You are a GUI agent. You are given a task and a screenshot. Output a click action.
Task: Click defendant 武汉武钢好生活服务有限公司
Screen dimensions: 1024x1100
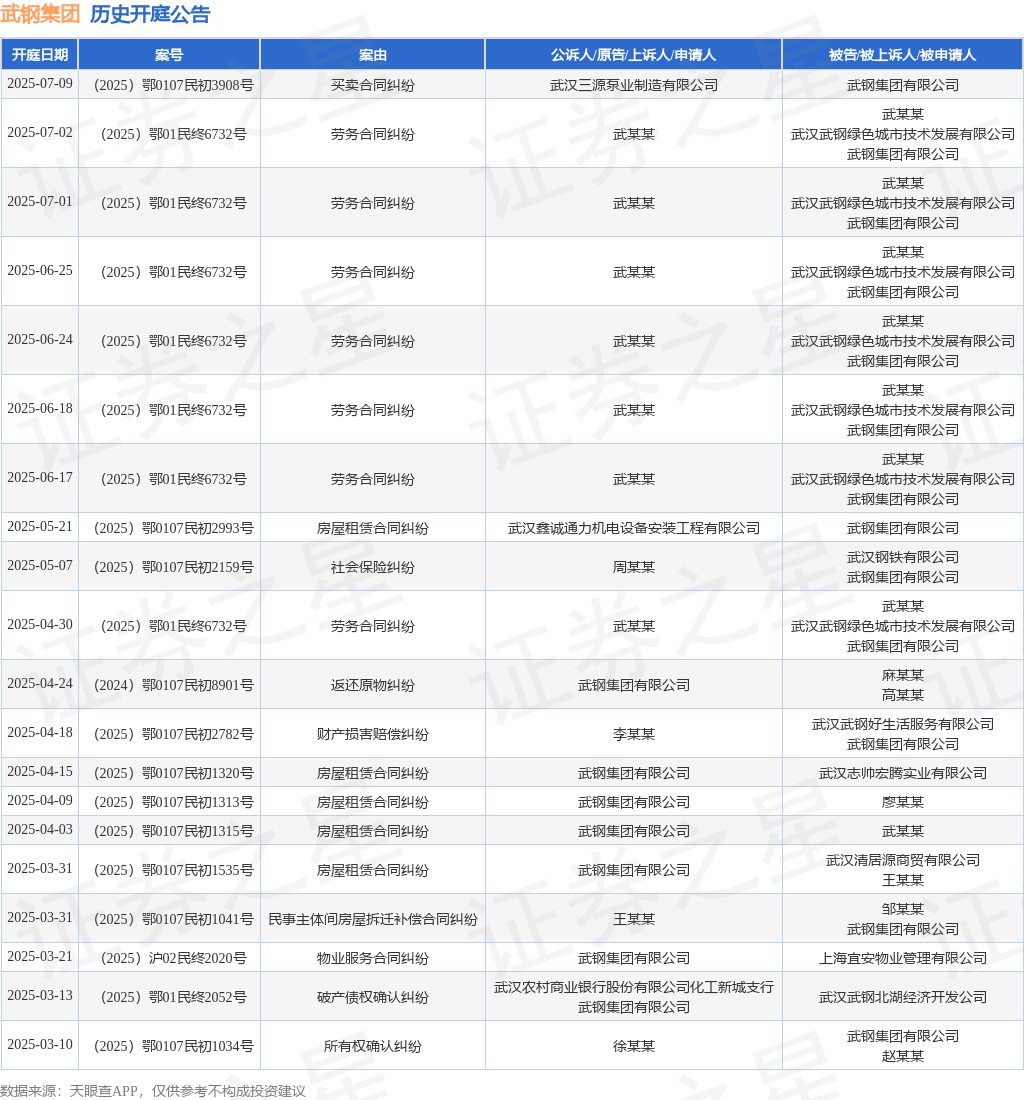pyautogui.click(x=903, y=724)
